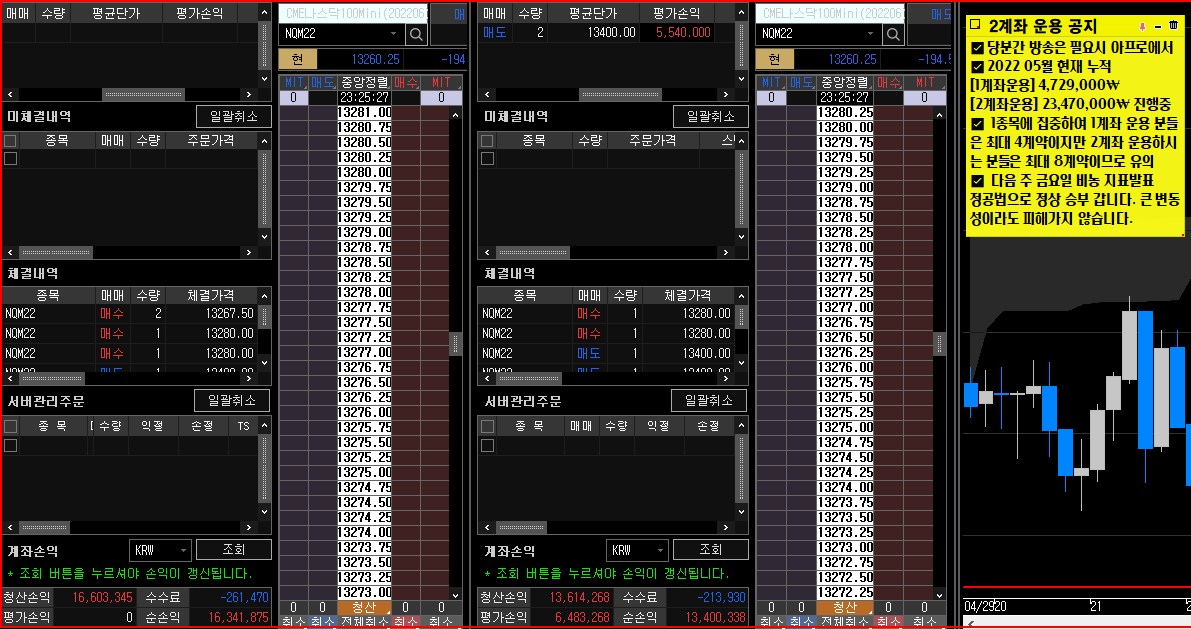This screenshot has height=629, width=1191.
Task: Toggle first row checkbox in right 미체결내역
Action: point(488,158)
